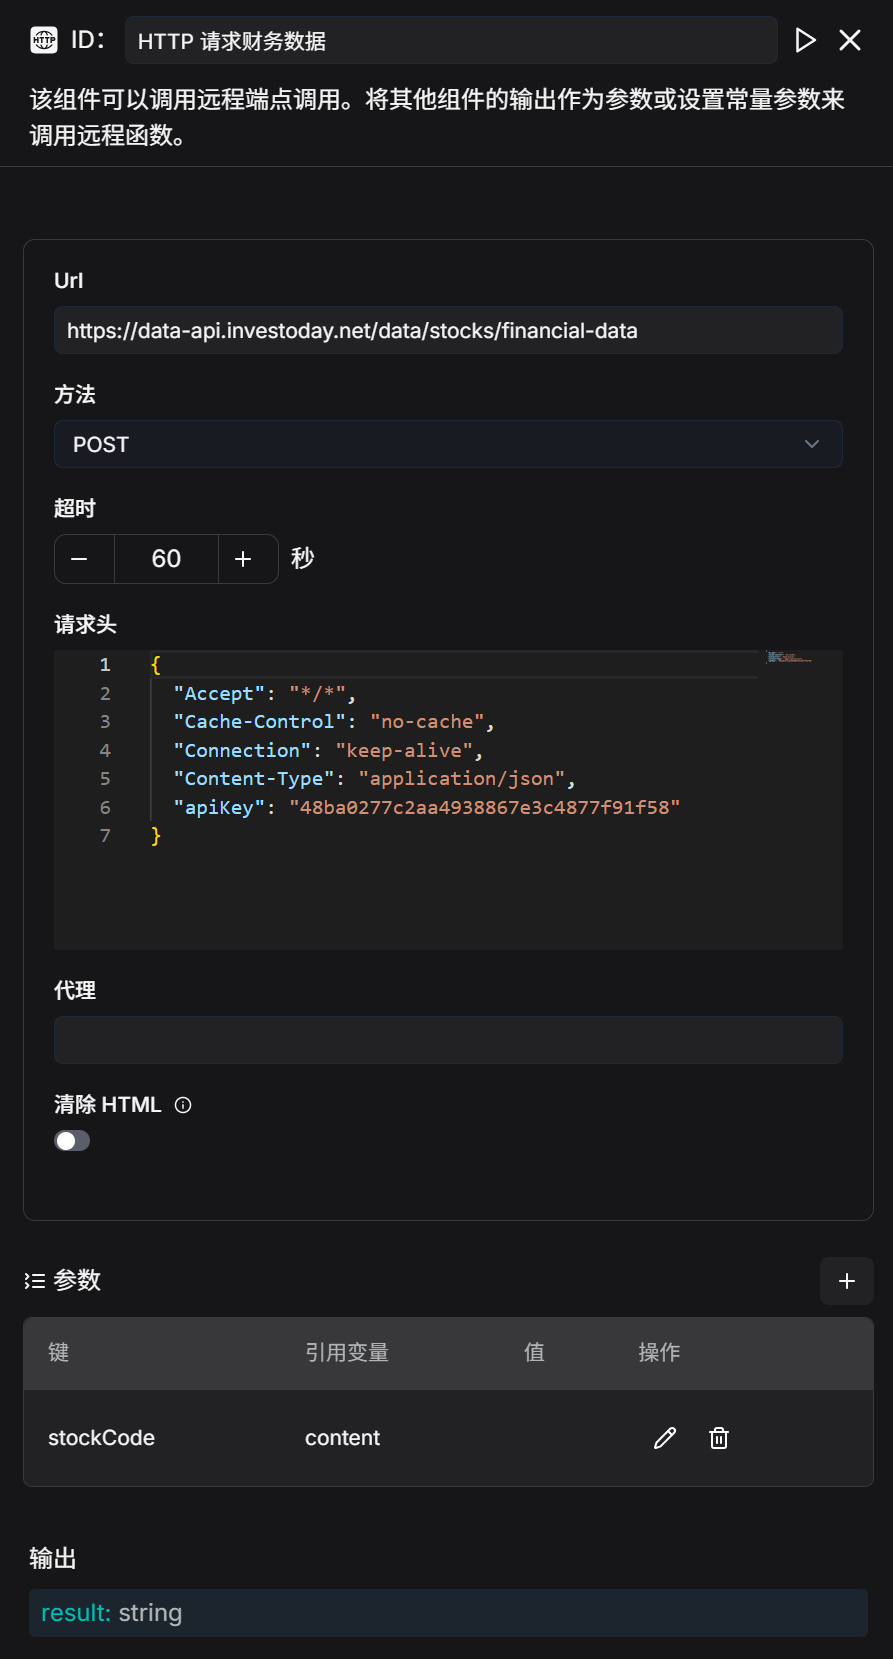Edit the stockCode parameter

(x=665, y=1438)
